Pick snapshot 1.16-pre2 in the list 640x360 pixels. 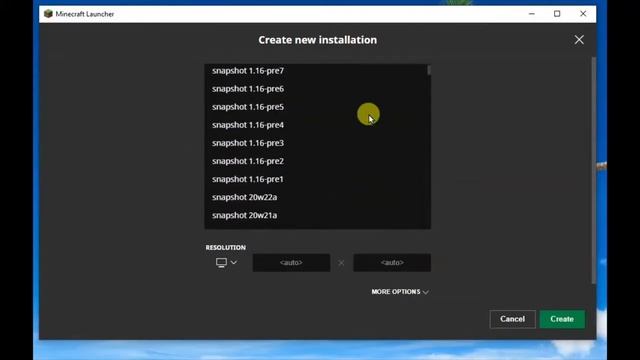(x=317, y=161)
